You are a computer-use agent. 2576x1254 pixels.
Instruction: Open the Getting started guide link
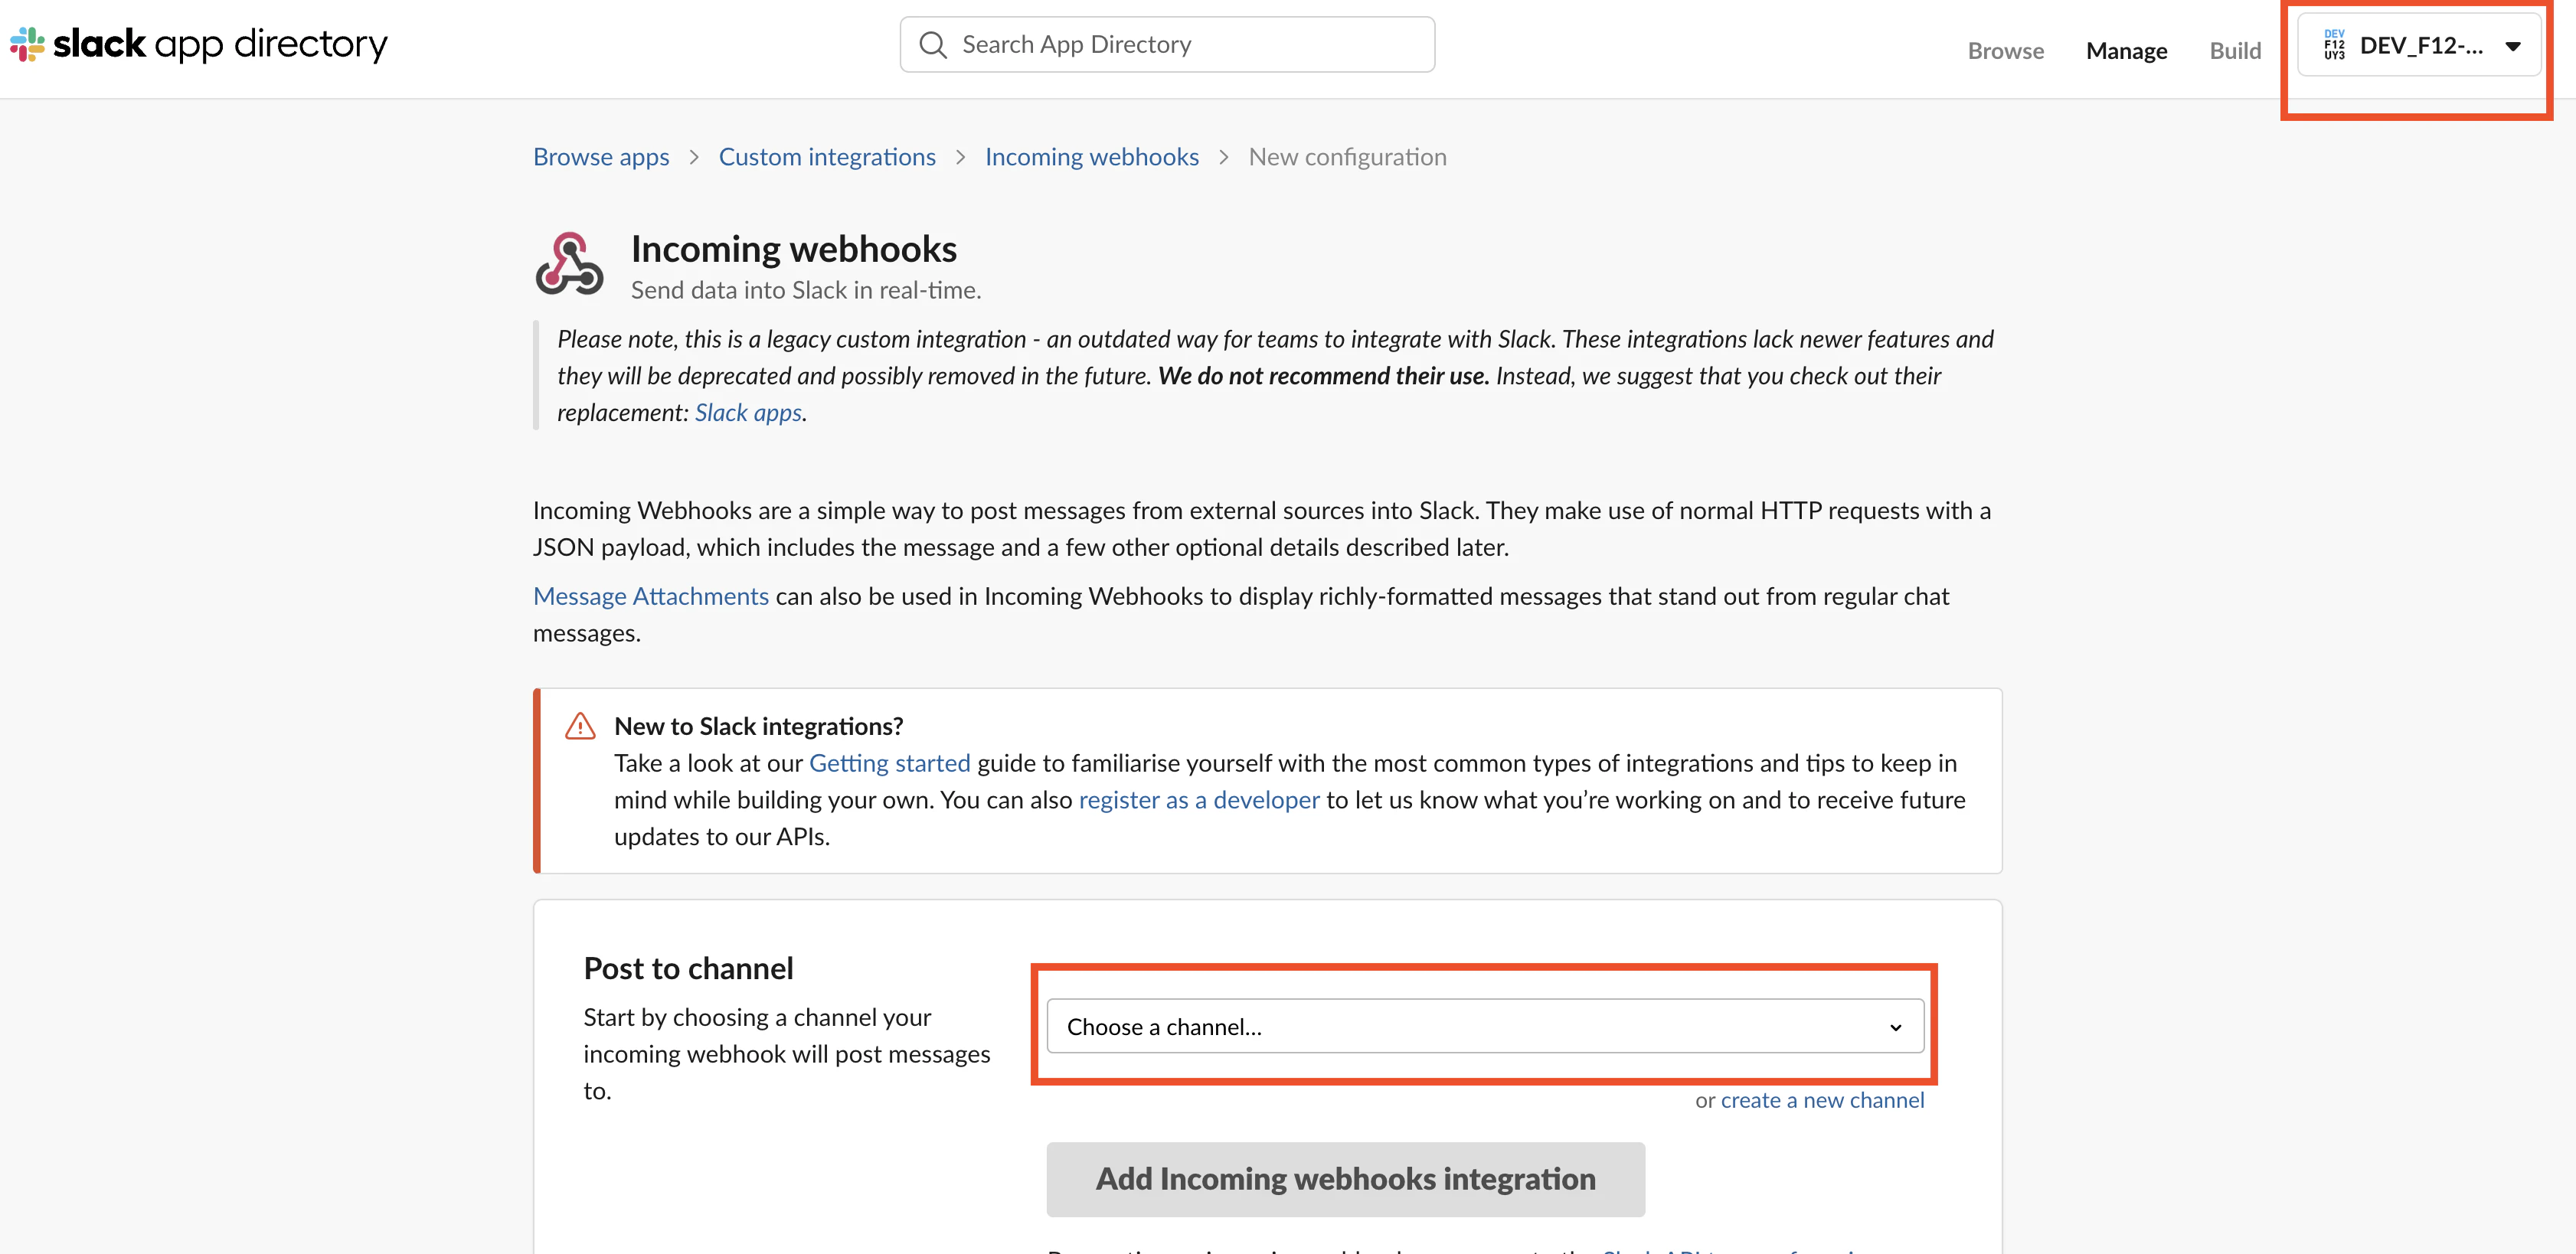click(889, 763)
